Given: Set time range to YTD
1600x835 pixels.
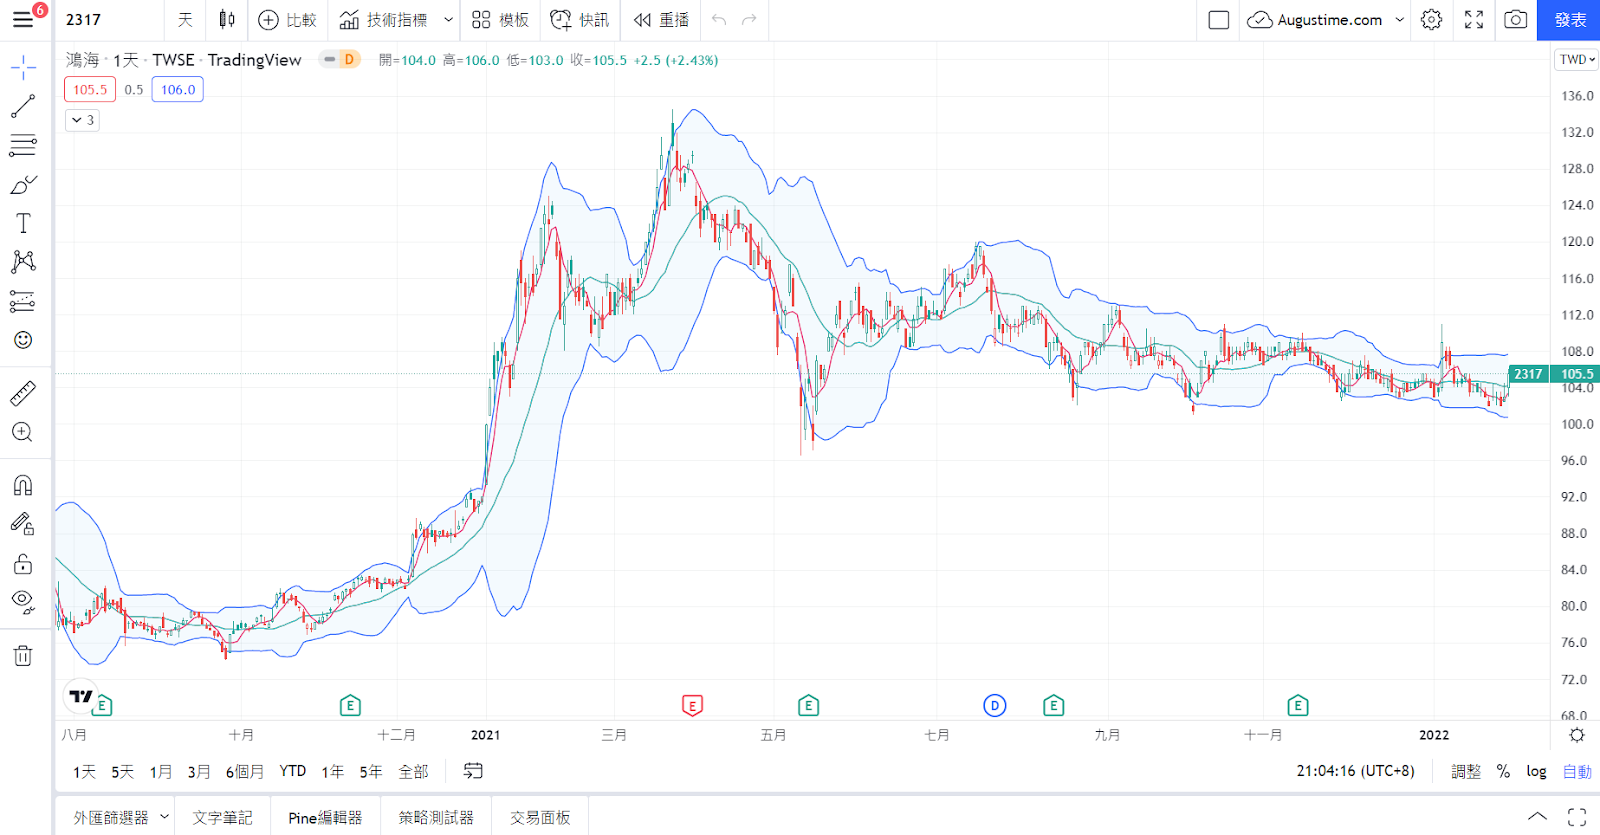Looking at the screenshot, I should coord(293,771).
